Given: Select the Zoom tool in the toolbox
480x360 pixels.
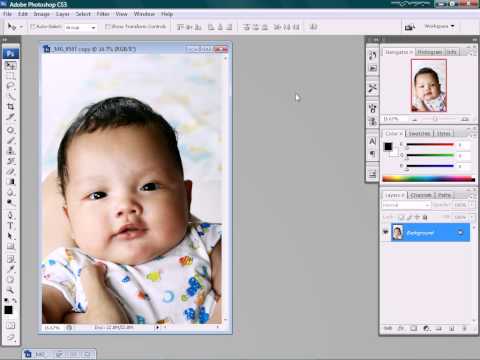Looking at the screenshot, I should pos(11,290).
